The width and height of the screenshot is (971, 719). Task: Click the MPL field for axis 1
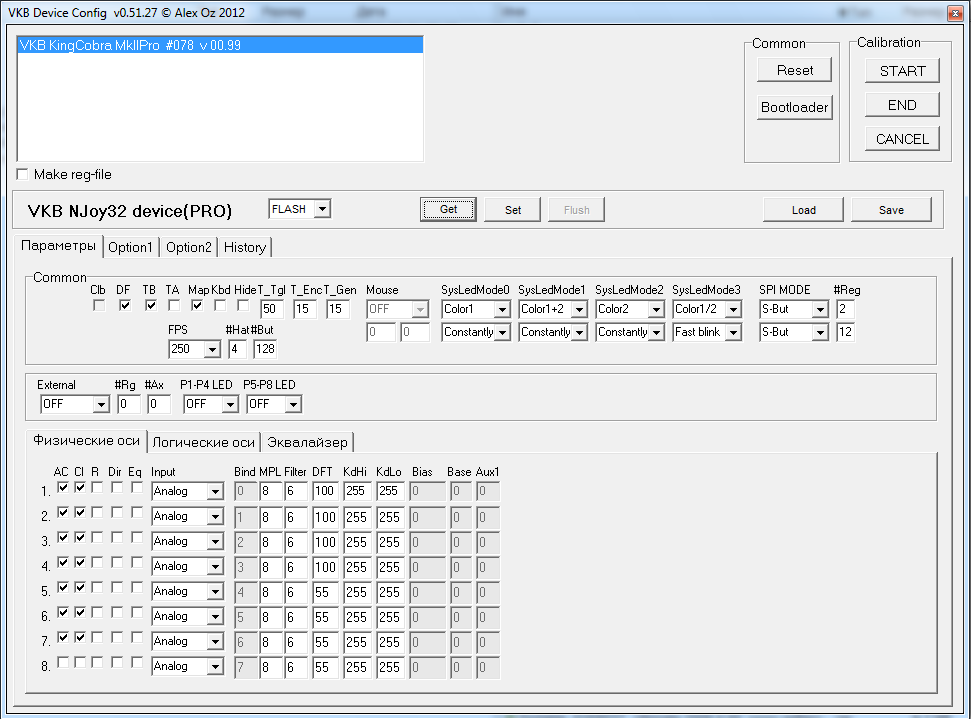point(271,492)
